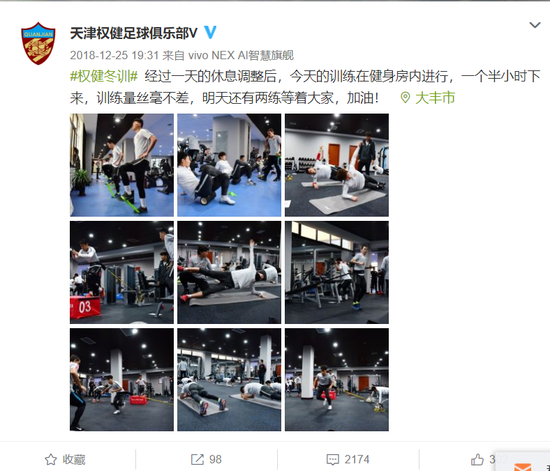Click the location pin icon for 大丰市
Viewport: 550px width, 471px height.
click(x=405, y=97)
